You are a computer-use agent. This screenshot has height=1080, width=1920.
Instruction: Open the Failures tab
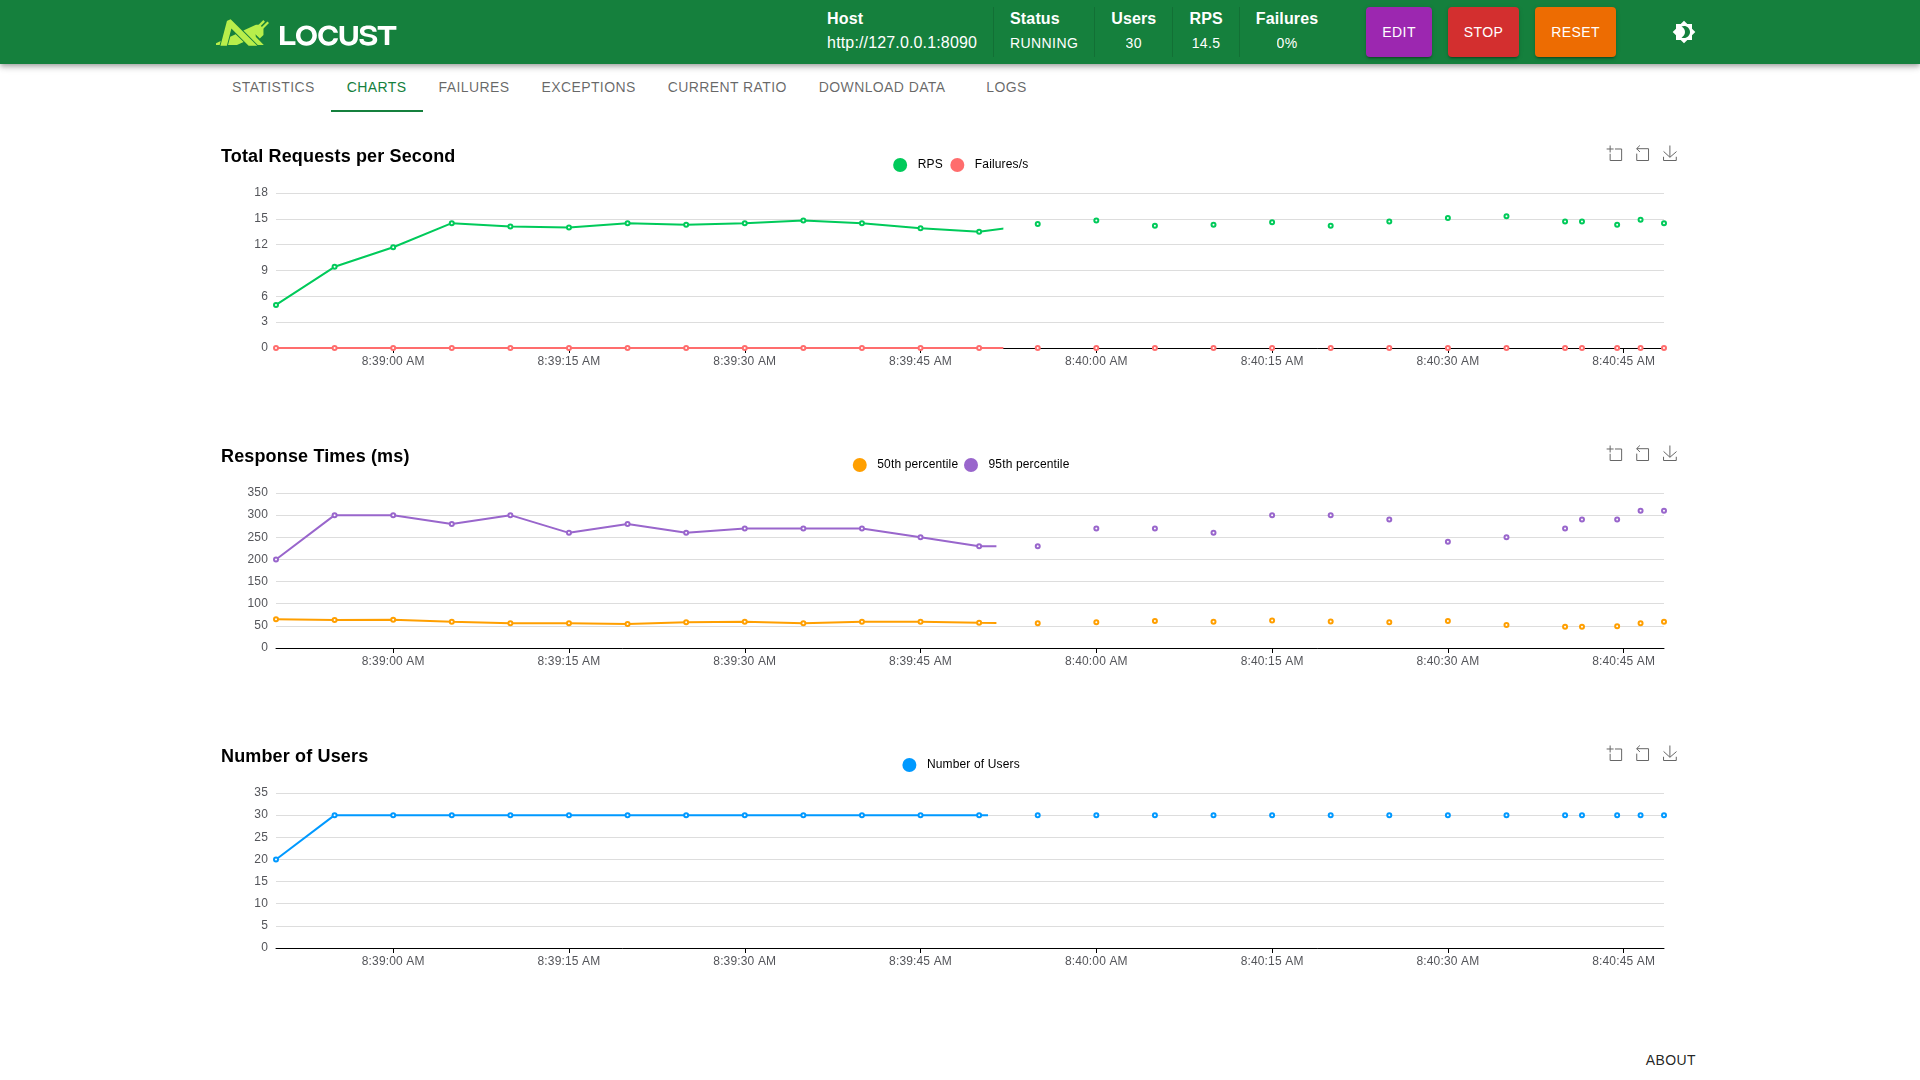(x=474, y=87)
